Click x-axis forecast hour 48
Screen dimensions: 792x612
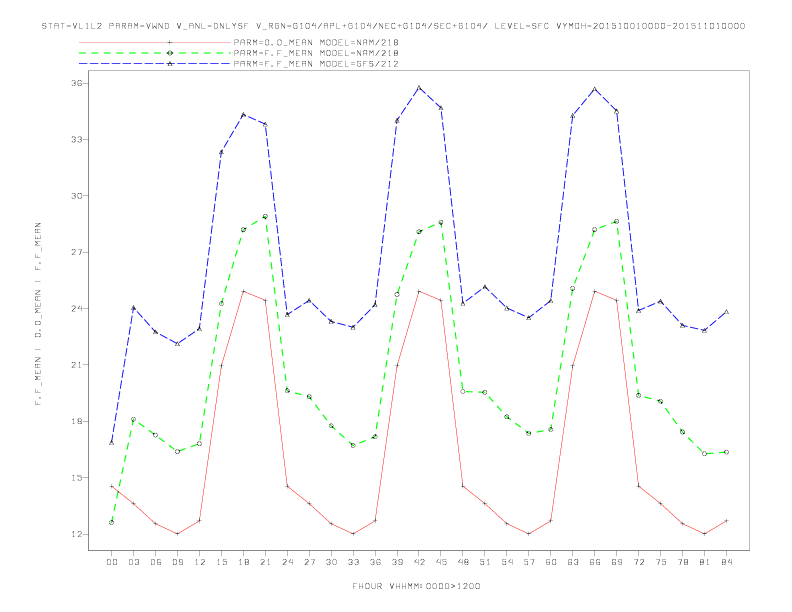point(463,562)
